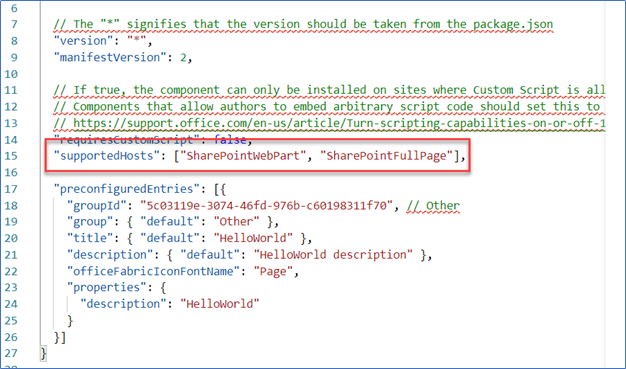The image size is (626, 369).
Task: Click the "manifestVersion" key
Action: (x=110, y=58)
